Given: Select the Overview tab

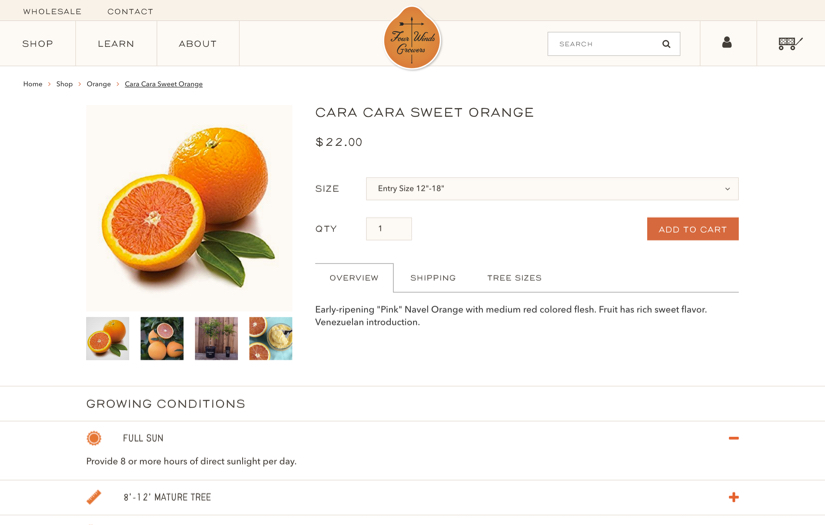Looking at the screenshot, I should 354,278.
